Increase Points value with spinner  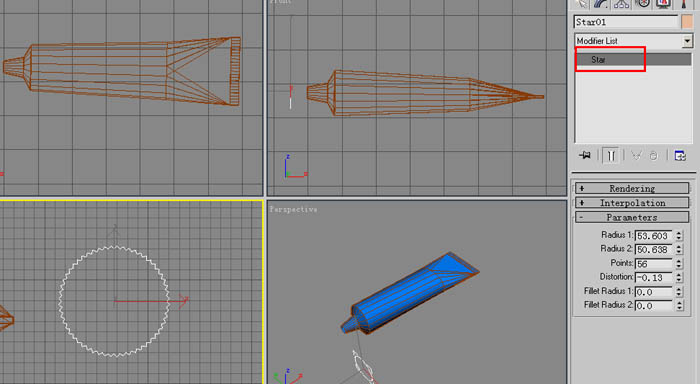tap(679, 261)
